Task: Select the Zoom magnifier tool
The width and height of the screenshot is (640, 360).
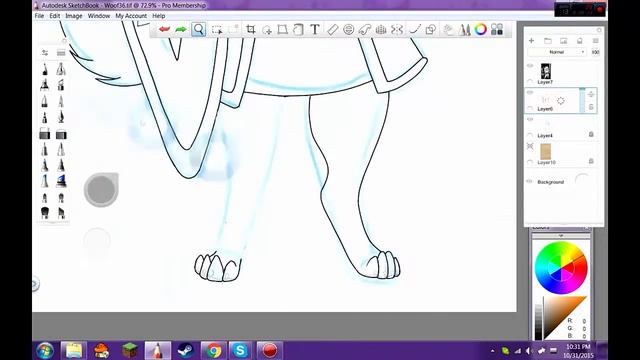Action: (x=198, y=29)
